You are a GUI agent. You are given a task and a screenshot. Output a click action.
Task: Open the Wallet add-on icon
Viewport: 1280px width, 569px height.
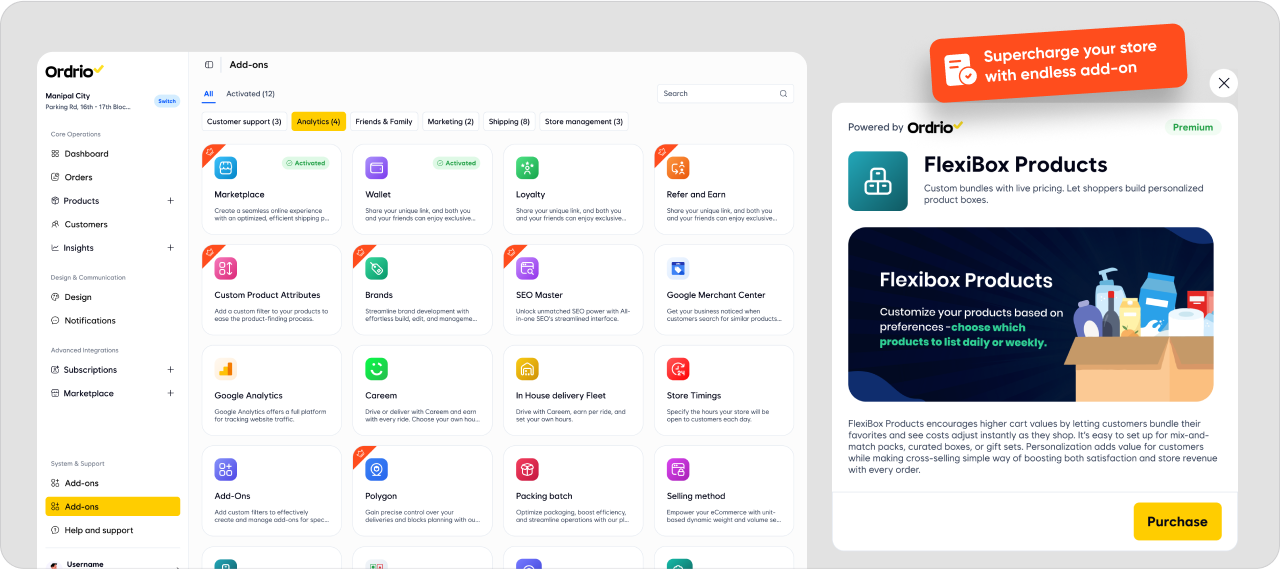click(x=376, y=168)
